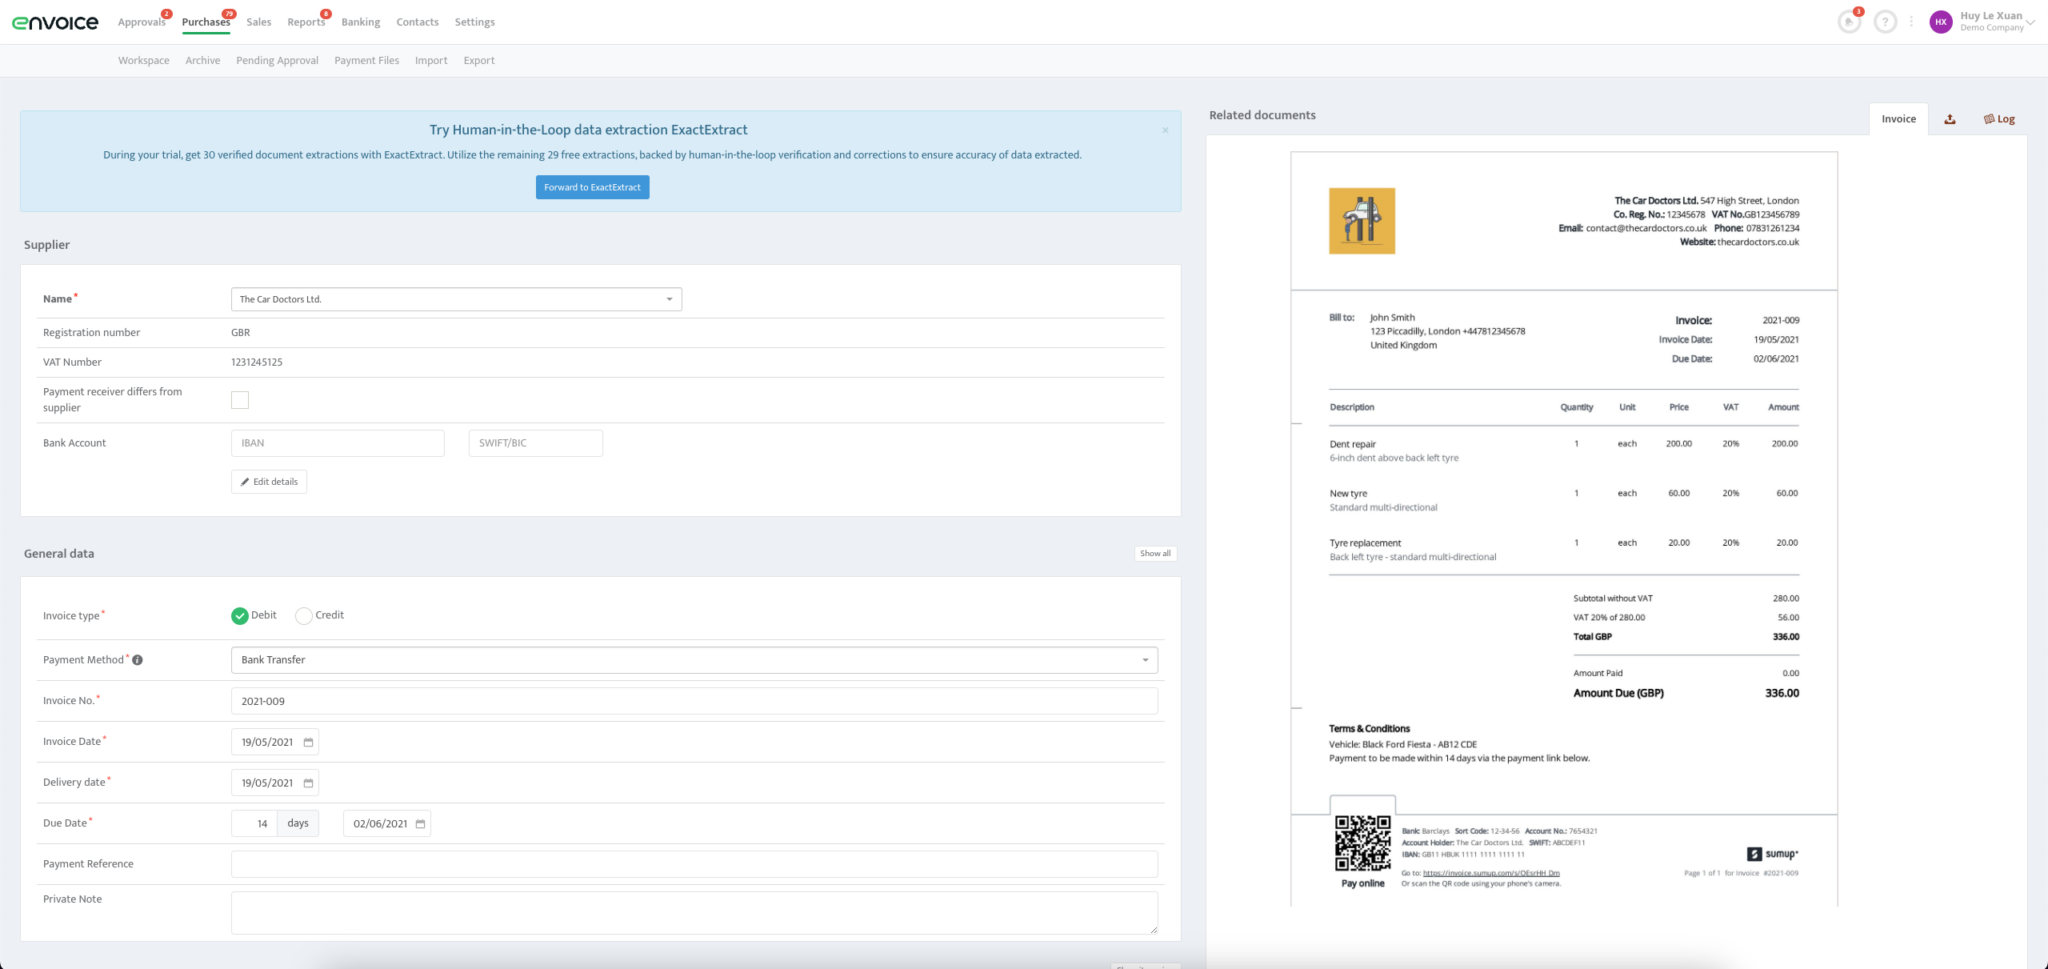This screenshot has height=969, width=2048.
Task: Click the upload document icon above the invoice preview
Action: [x=1950, y=118]
